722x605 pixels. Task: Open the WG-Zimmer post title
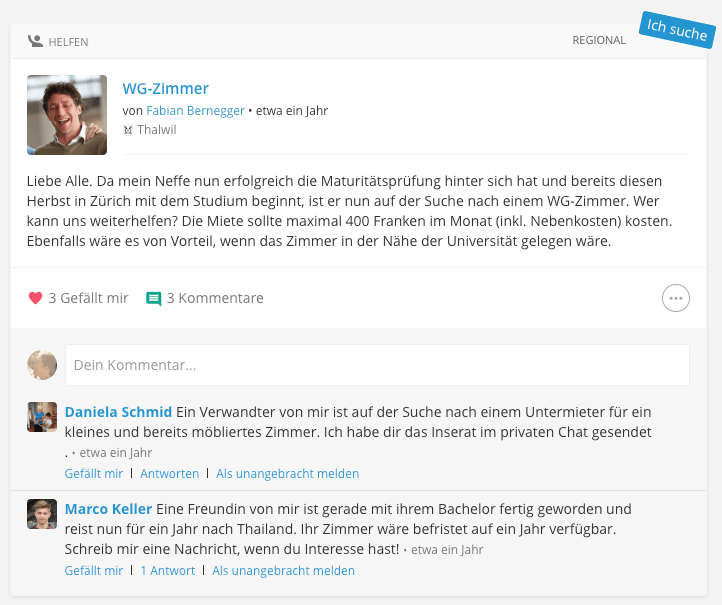pos(165,88)
